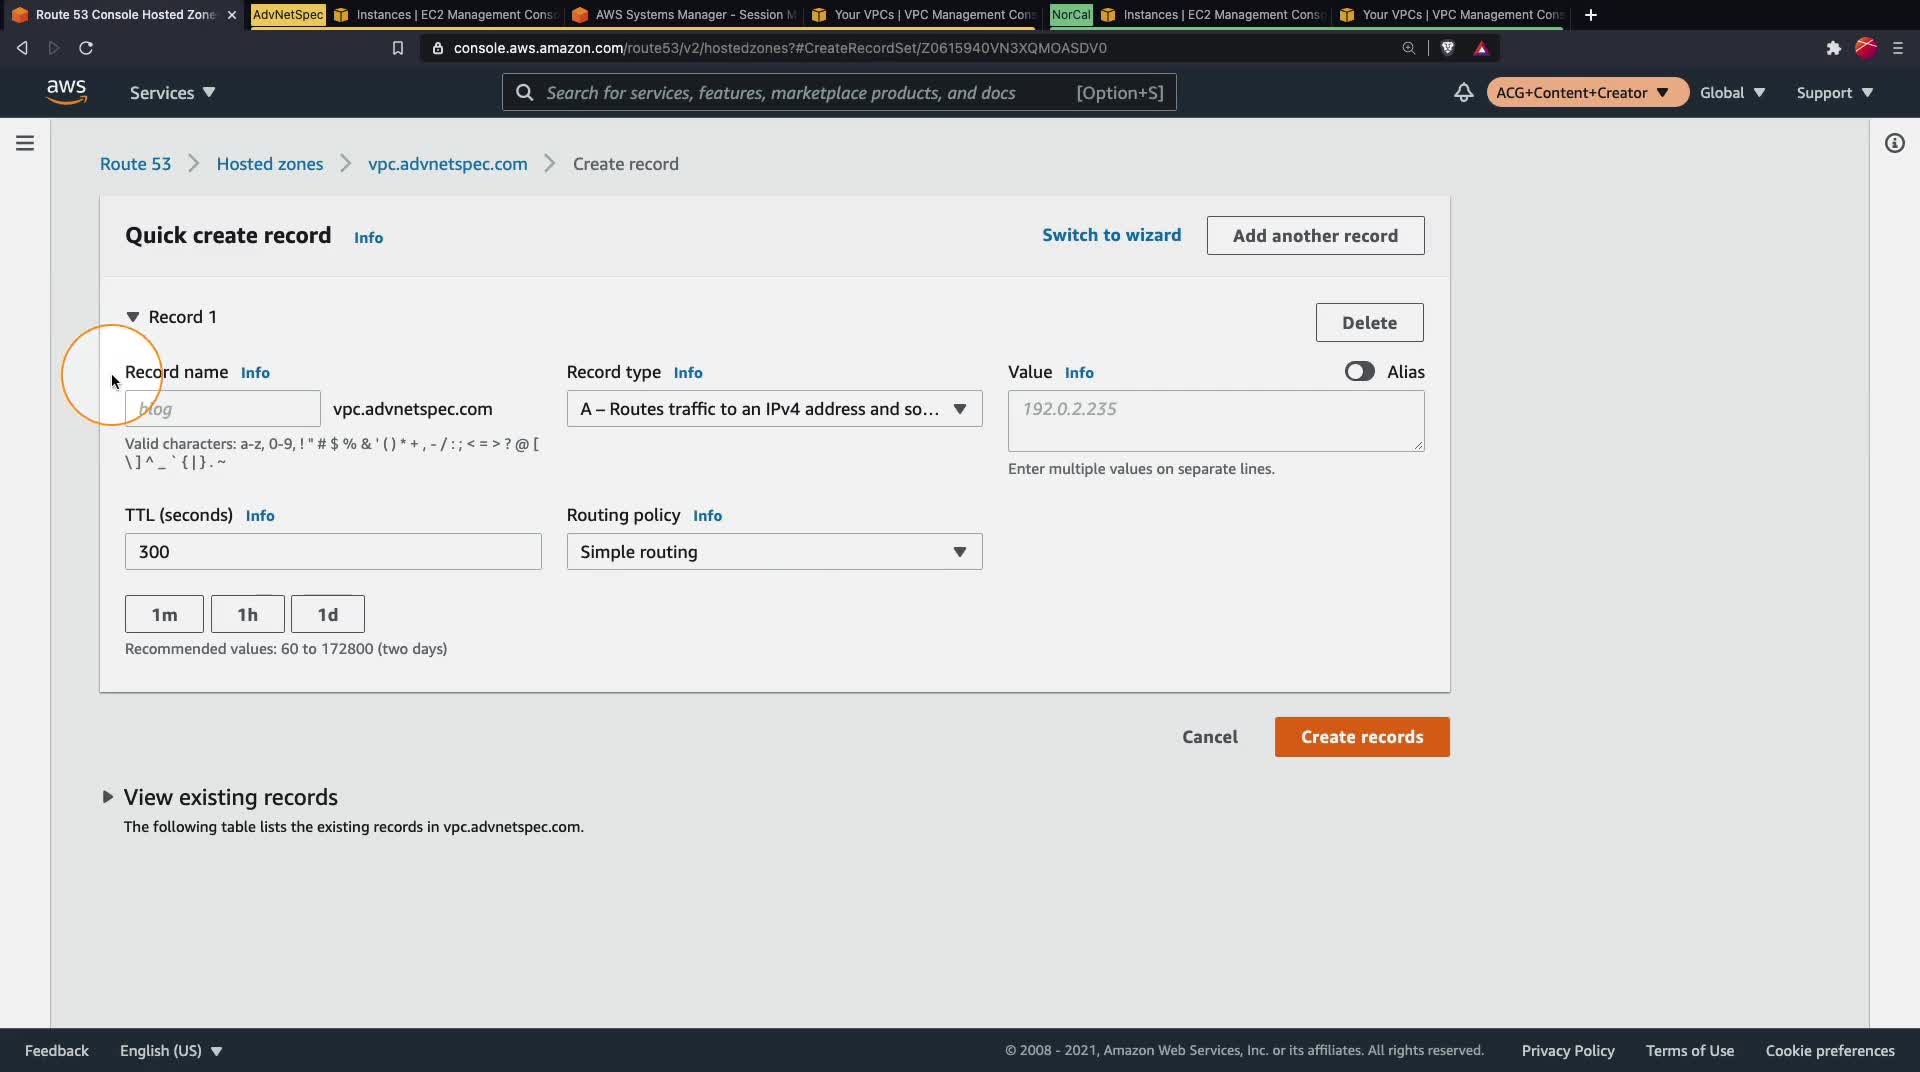Set TTL with the 1m button
Screen dimensions: 1920x1072
(164, 614)
